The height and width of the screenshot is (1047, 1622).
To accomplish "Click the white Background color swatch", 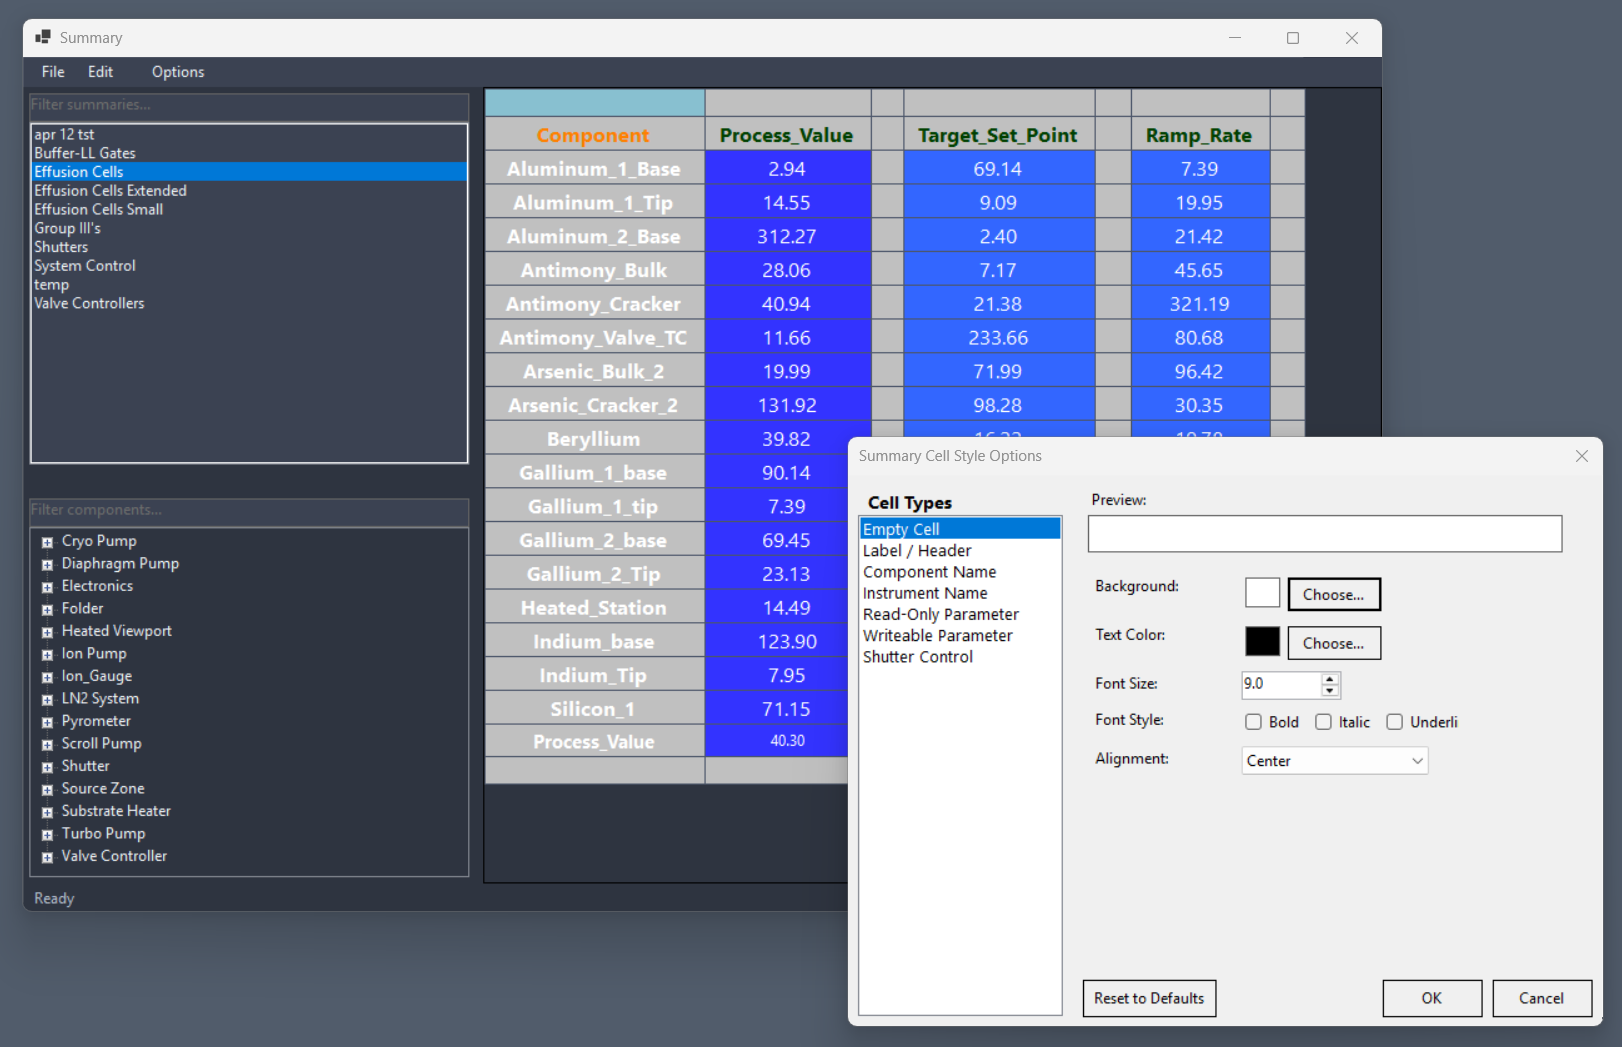I will (x=1262, y=593).
